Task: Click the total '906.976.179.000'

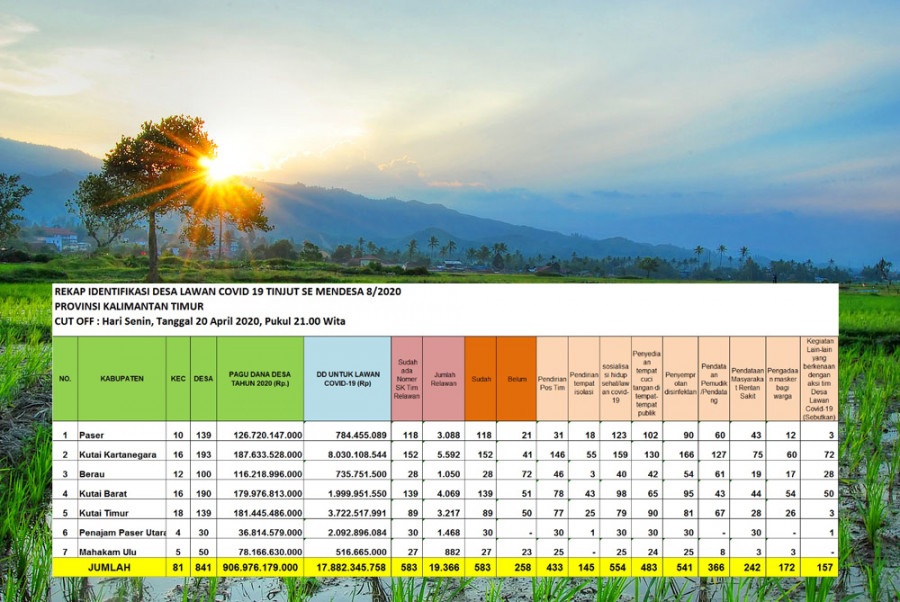Action: click(260, 567)
